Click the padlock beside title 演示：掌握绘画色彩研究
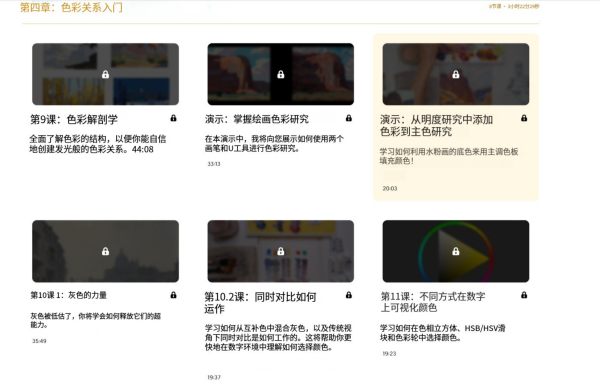600x384 pixels. point(349,118)
